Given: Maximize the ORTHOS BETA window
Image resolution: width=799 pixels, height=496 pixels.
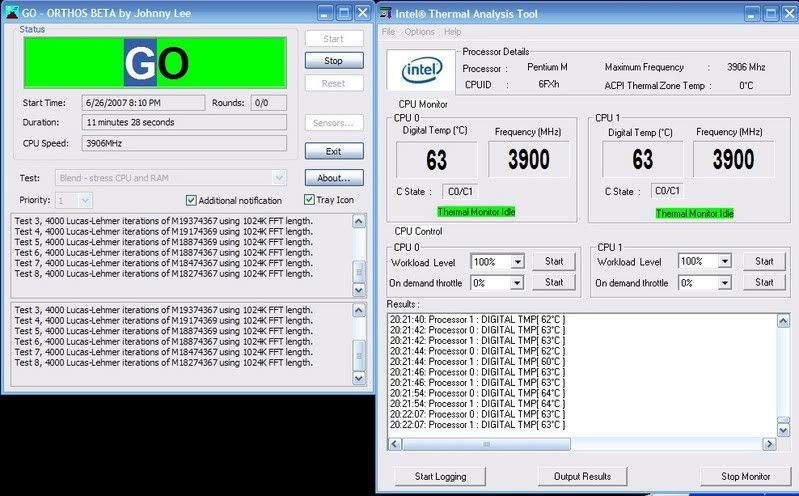Looking at the screenshot, I should point(344,13).
